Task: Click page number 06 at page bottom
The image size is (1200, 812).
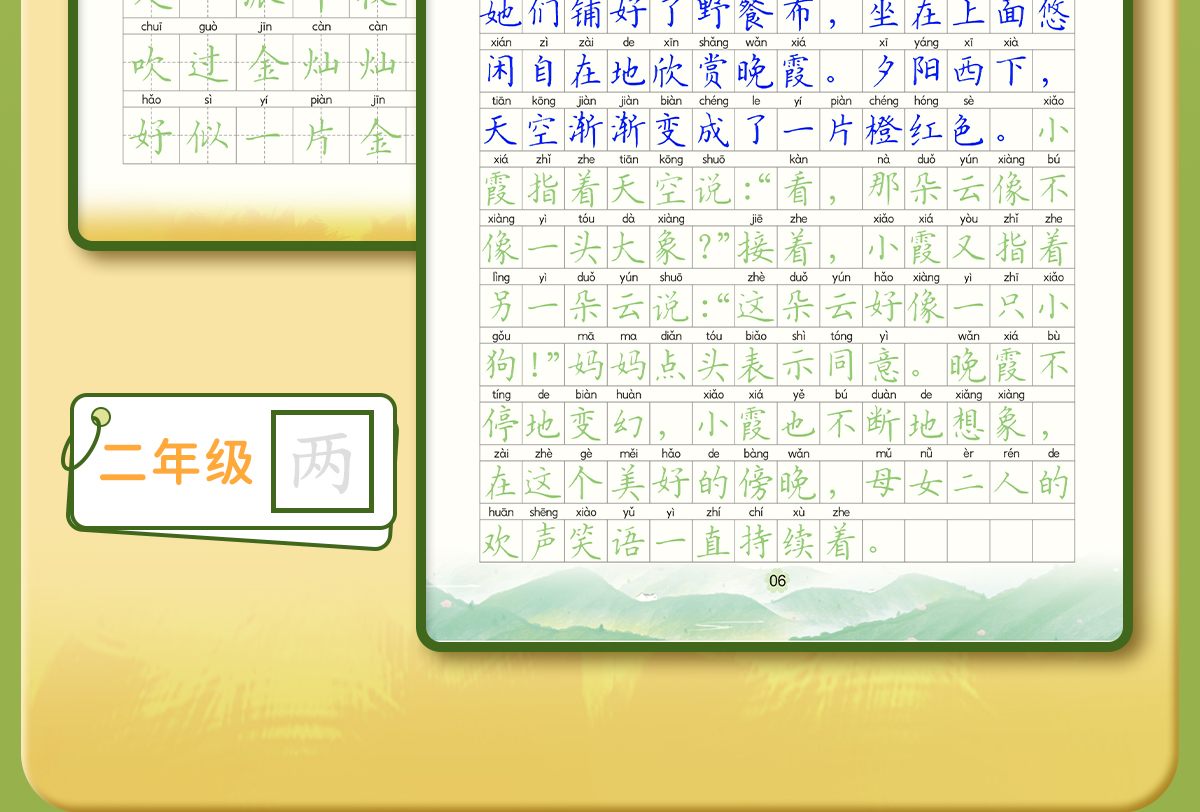Action: click(778, 581)
